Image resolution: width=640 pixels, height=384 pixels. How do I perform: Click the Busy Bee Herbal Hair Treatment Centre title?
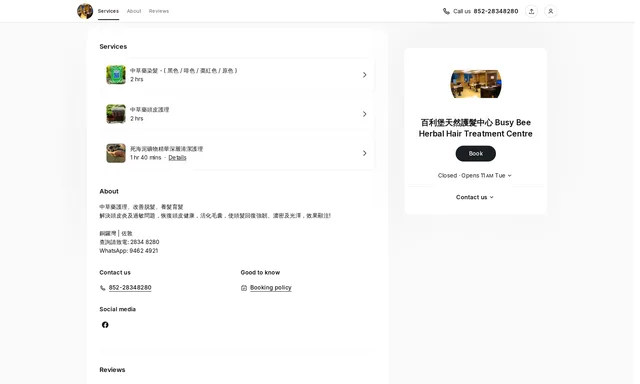[x=476, y=128]
